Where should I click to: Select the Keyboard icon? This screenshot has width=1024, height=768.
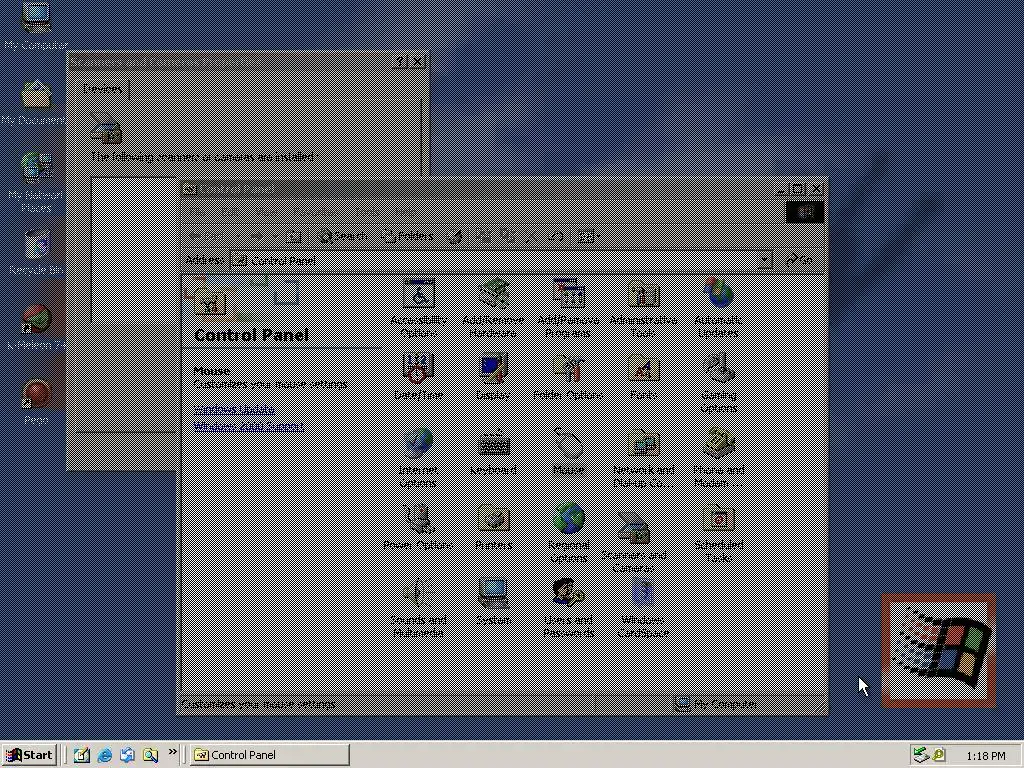pyautogui.click(x=493, y=451)
